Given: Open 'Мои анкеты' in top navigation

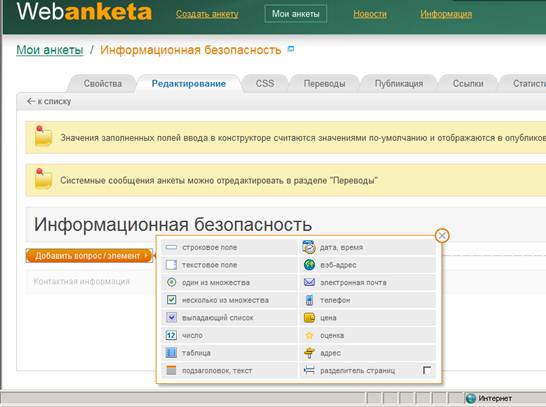Looking at the screenshot, I should [296, 14].
